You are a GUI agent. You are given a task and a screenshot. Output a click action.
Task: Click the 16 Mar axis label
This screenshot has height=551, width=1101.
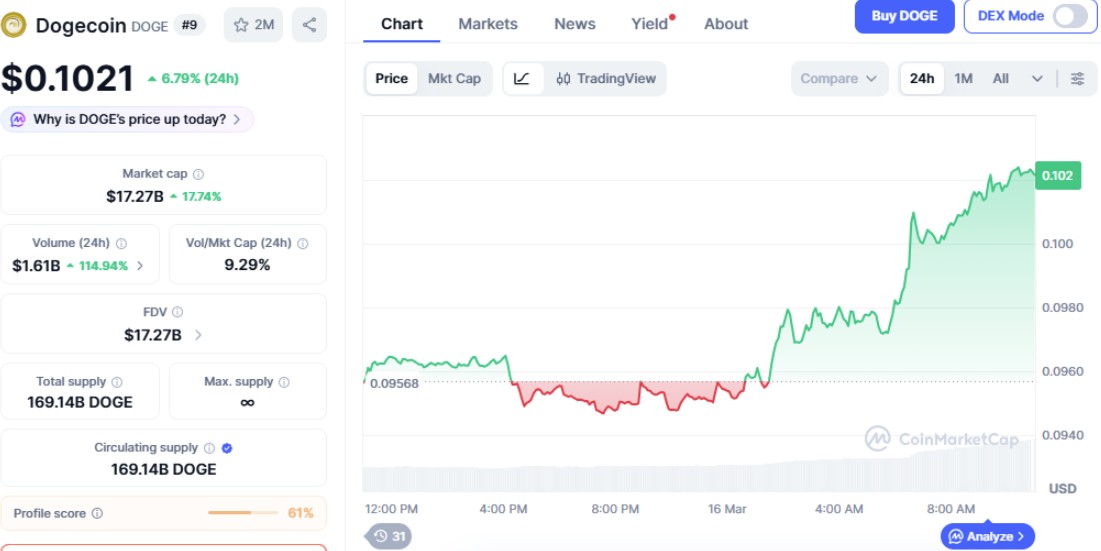coord(727,509)
